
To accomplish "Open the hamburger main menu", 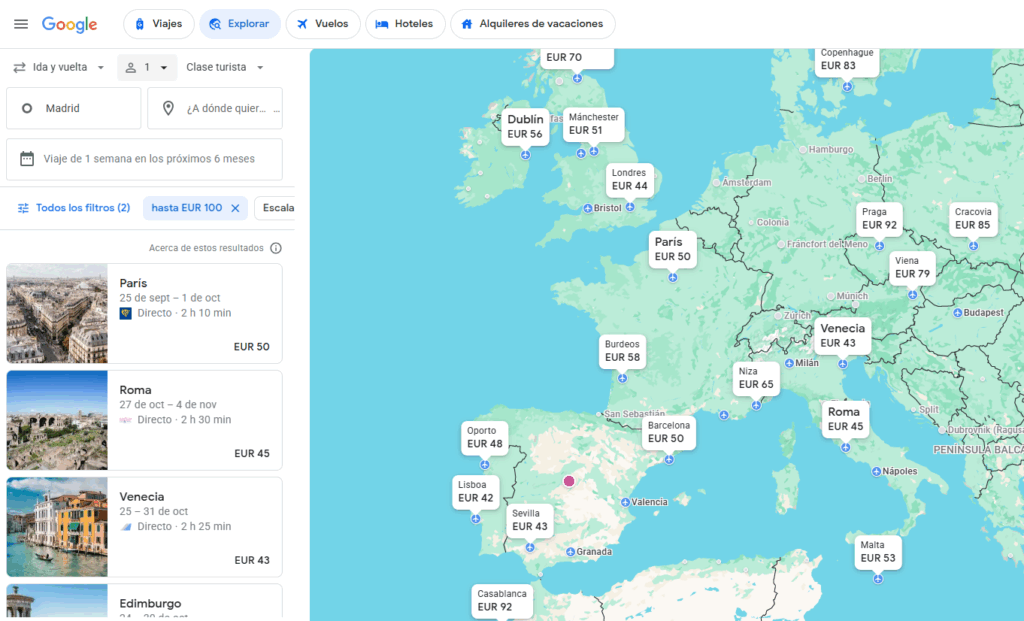I will 21,24.
